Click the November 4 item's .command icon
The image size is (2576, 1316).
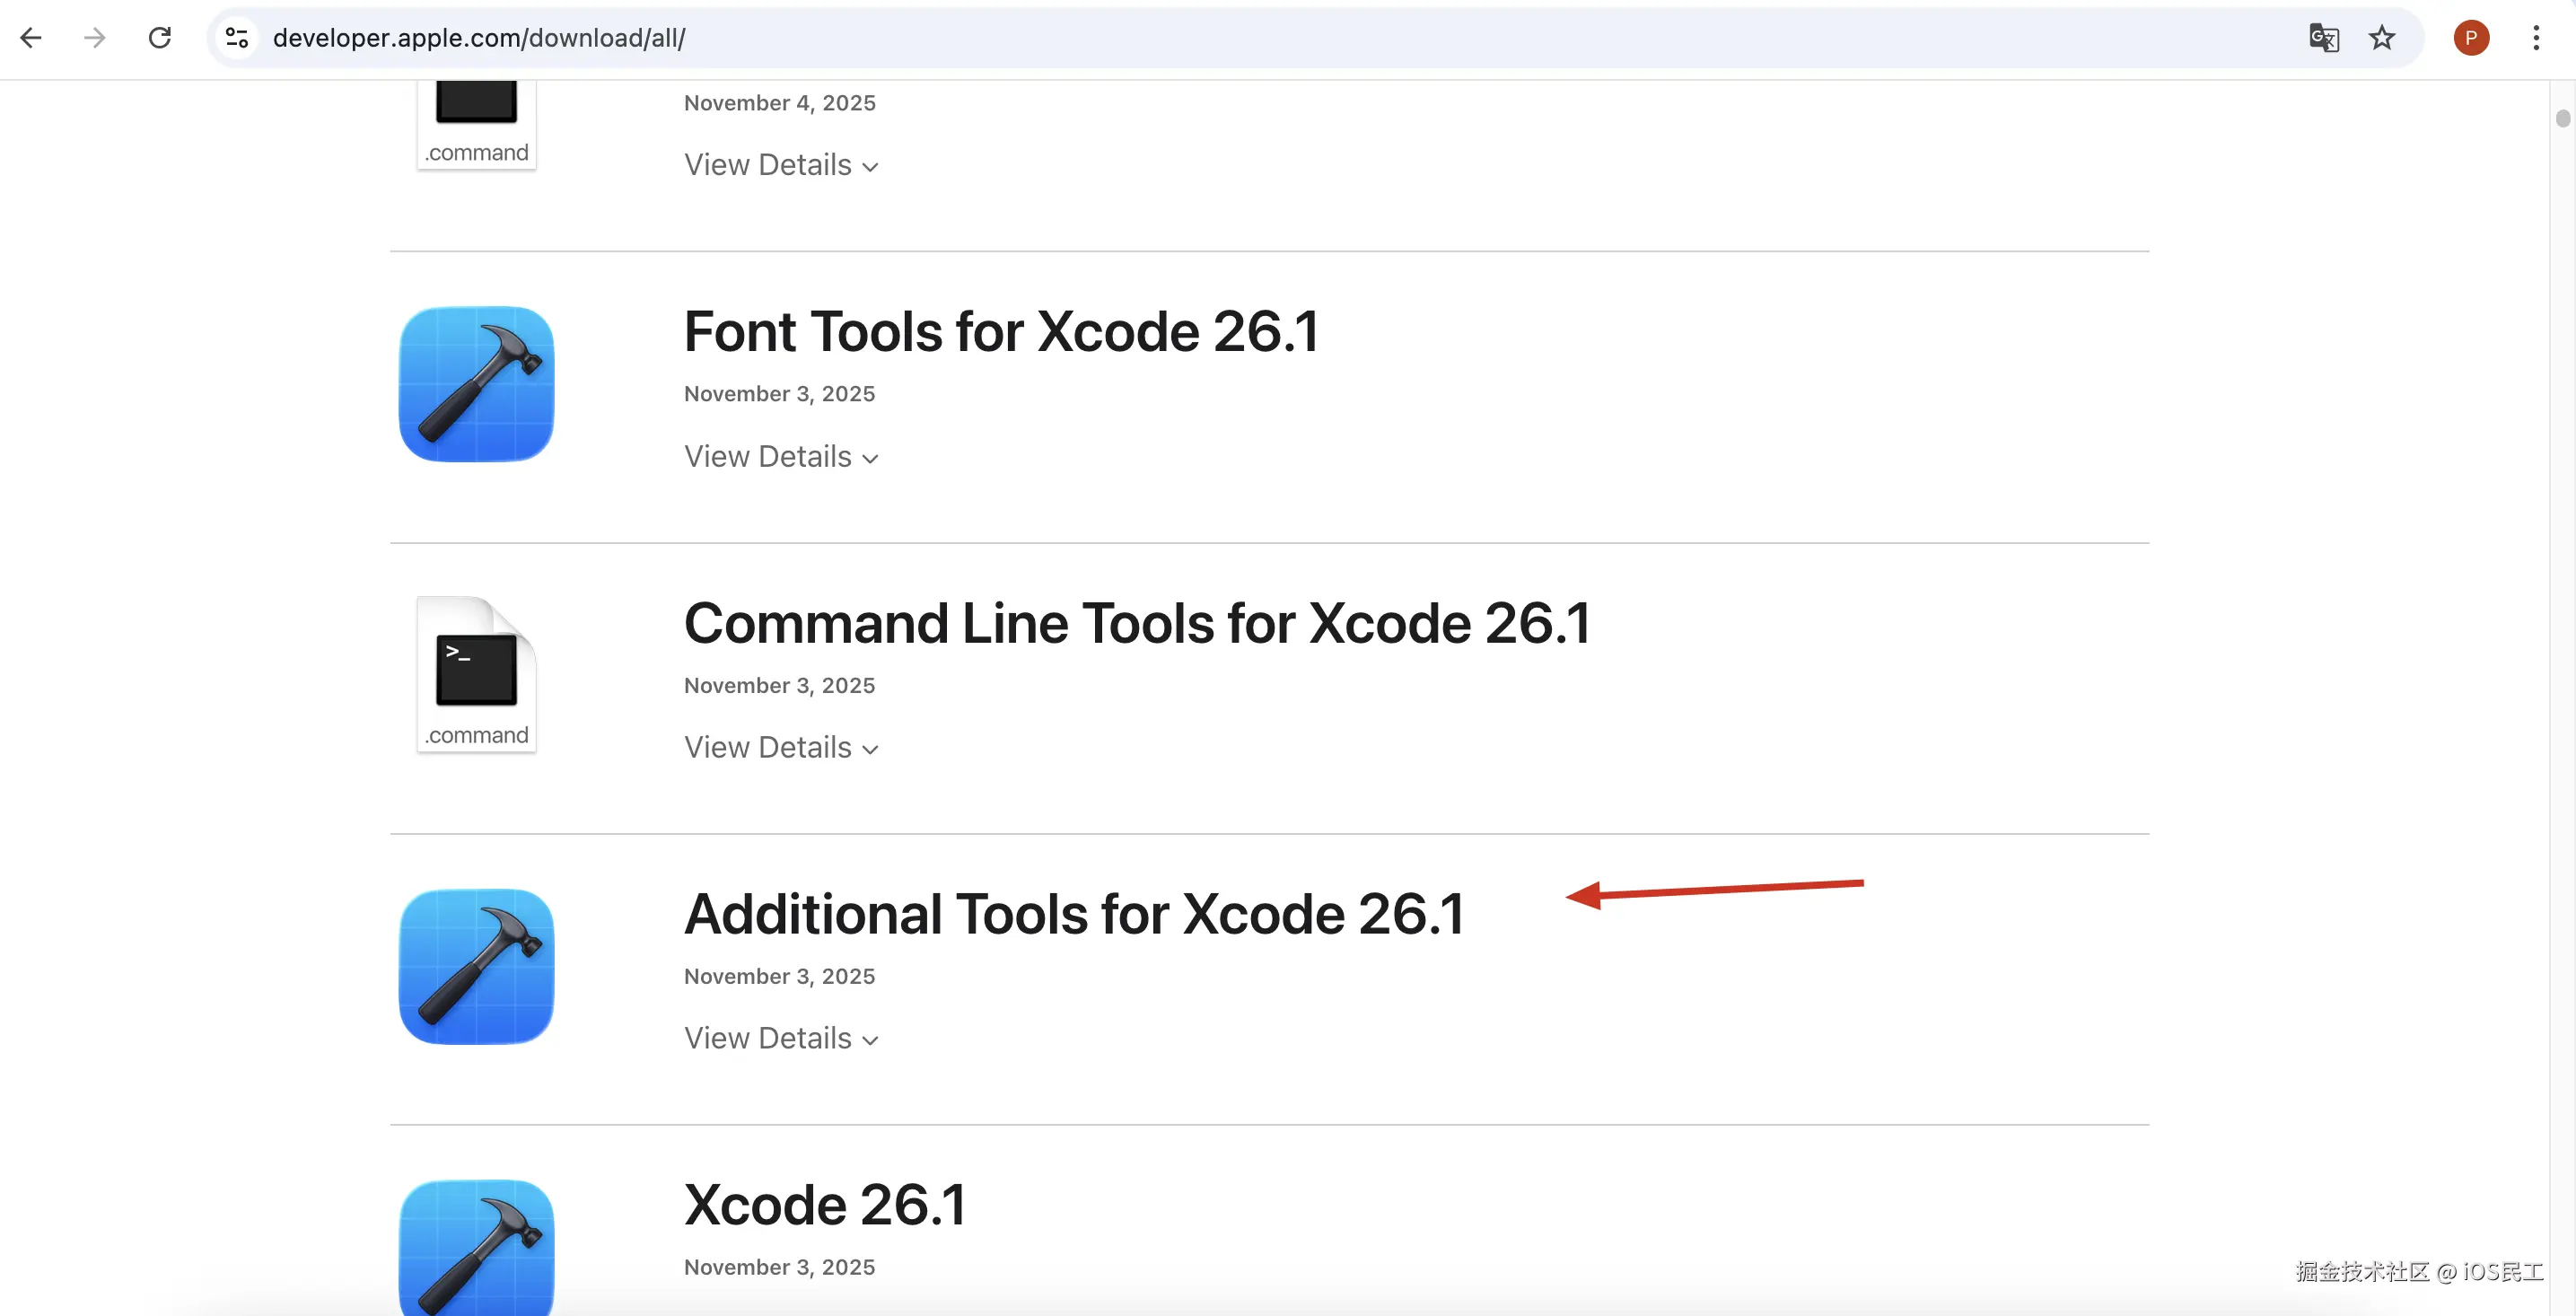(x=477, y=125)
